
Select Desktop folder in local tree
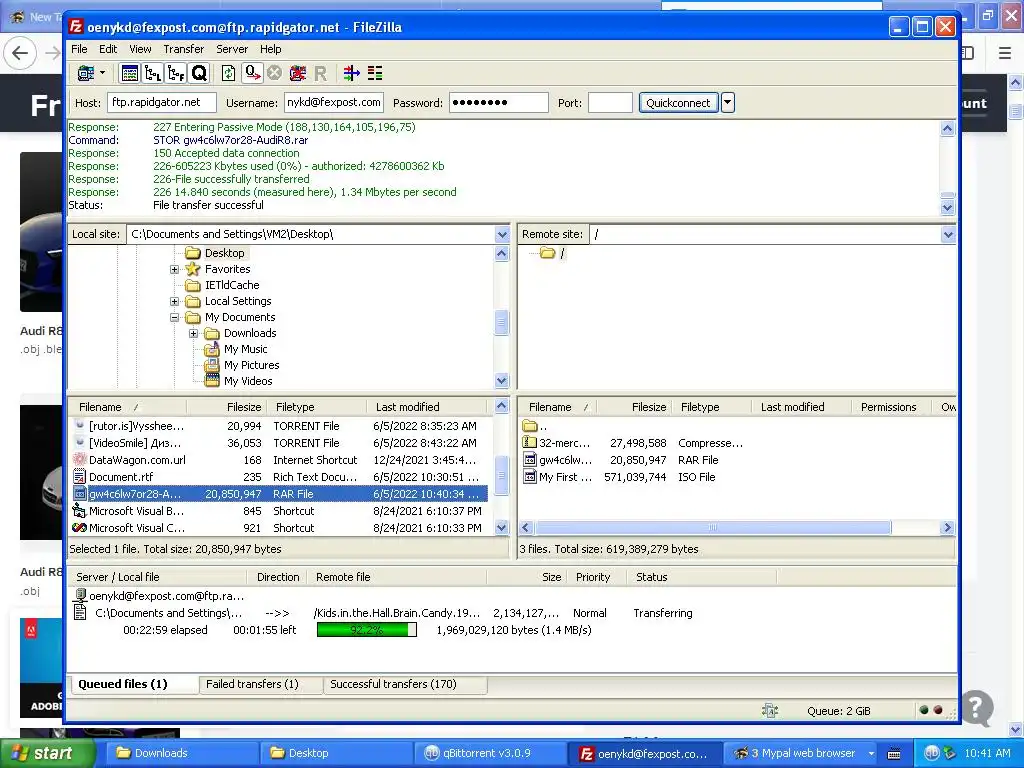(224, 253)
